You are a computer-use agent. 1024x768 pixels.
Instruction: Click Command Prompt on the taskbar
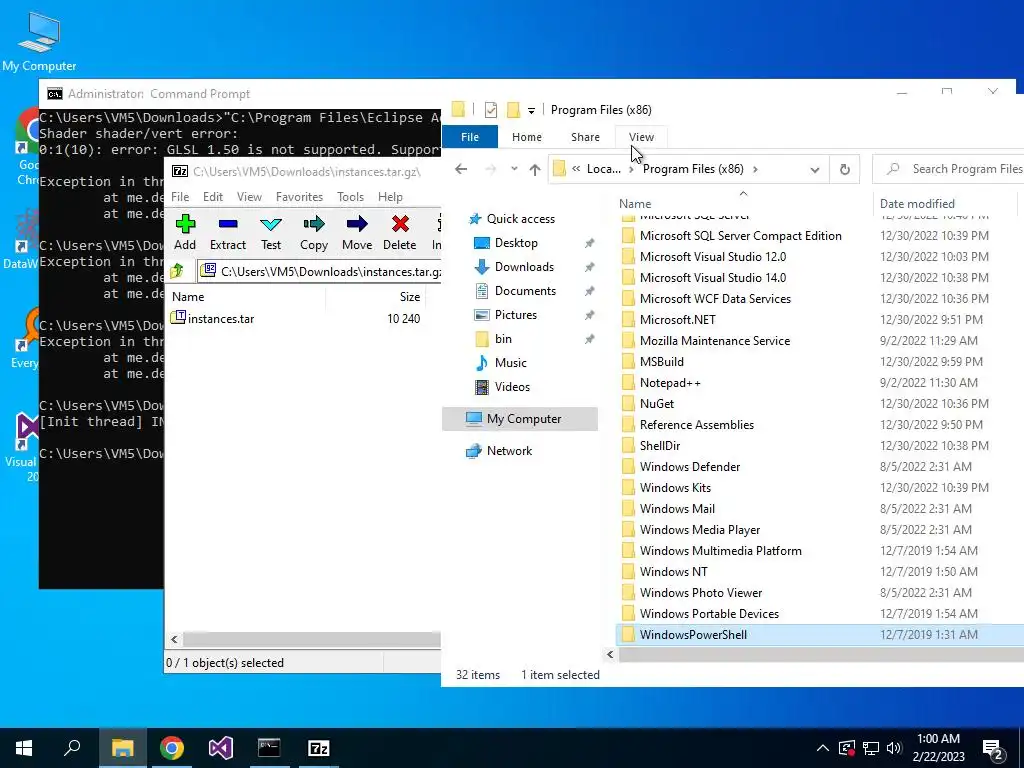click(269, 748)
